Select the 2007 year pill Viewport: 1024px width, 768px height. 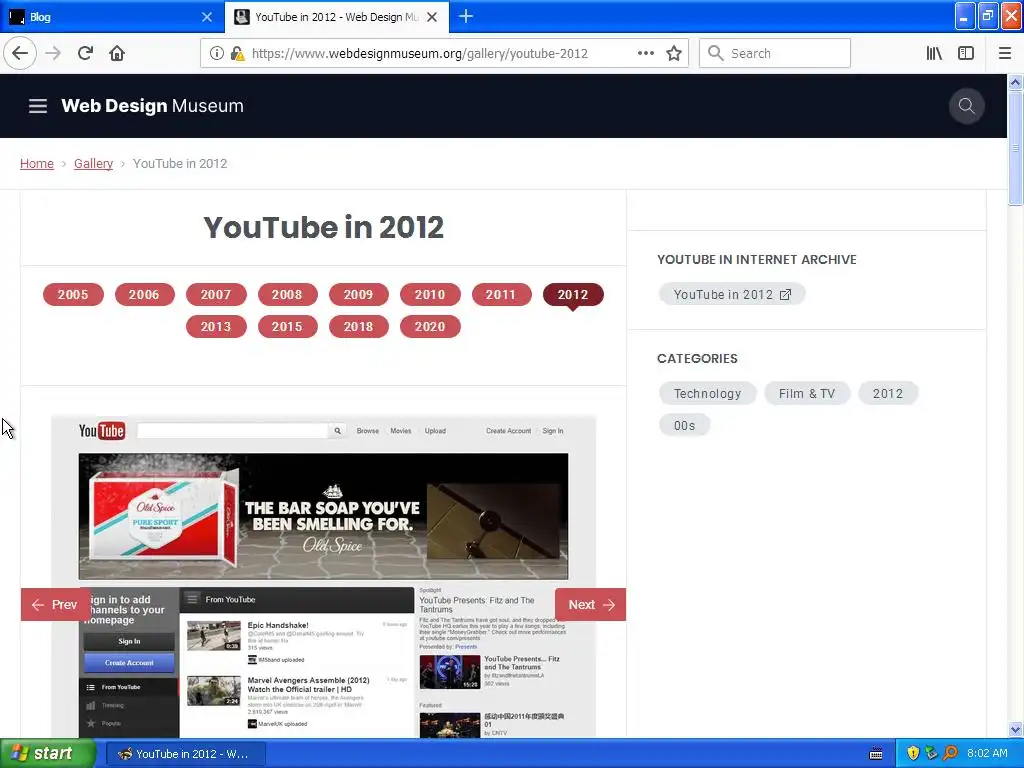[216, 295]
